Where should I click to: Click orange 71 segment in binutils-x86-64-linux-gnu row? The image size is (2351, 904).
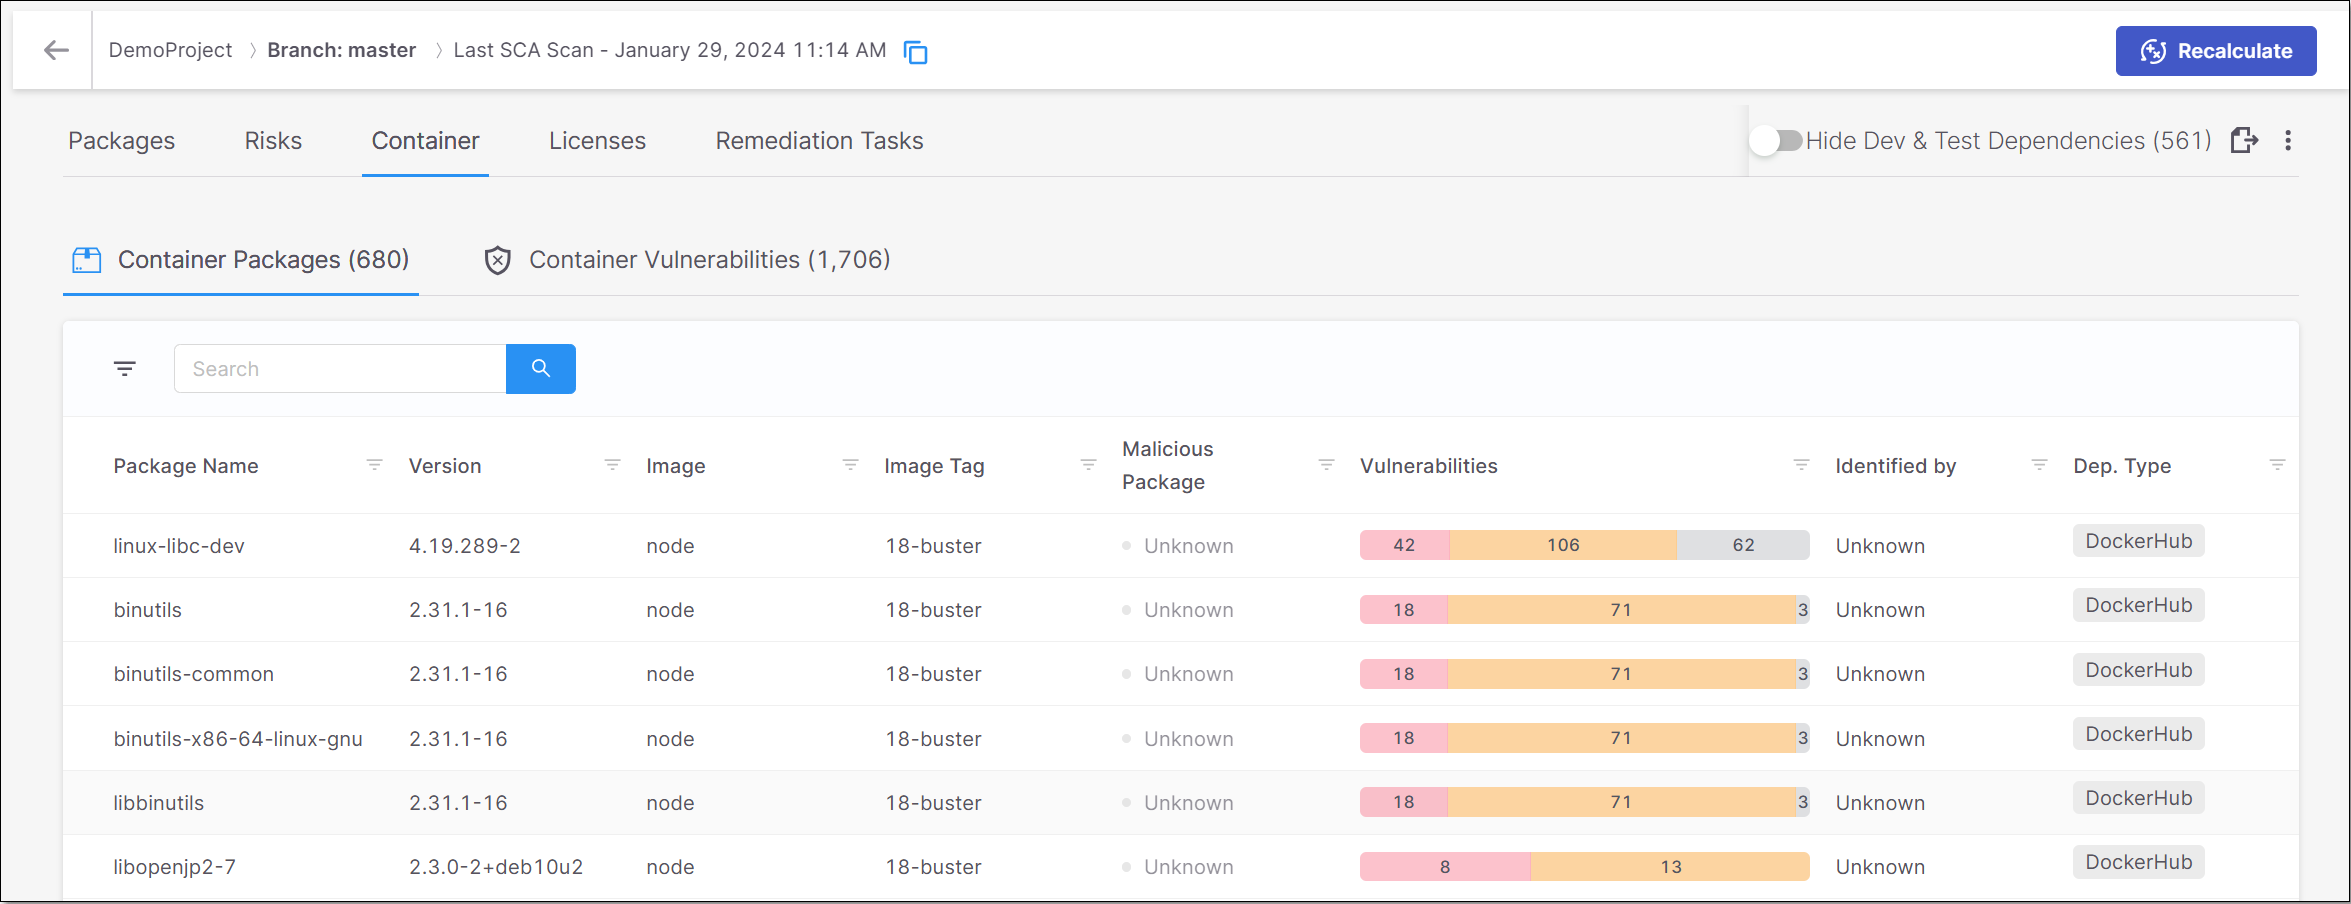pyautogui.click(x=1621, y=738)
